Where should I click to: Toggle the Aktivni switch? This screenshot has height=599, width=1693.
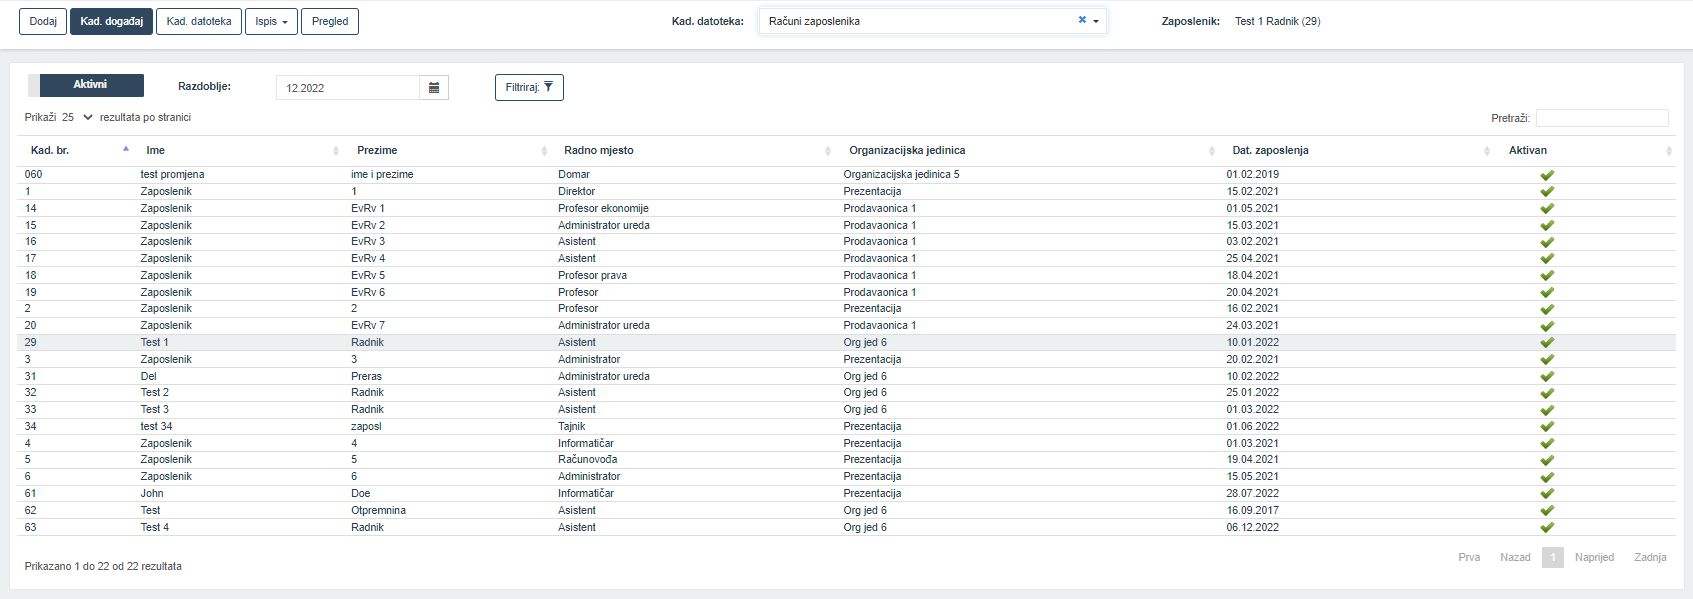click(86, 85)
